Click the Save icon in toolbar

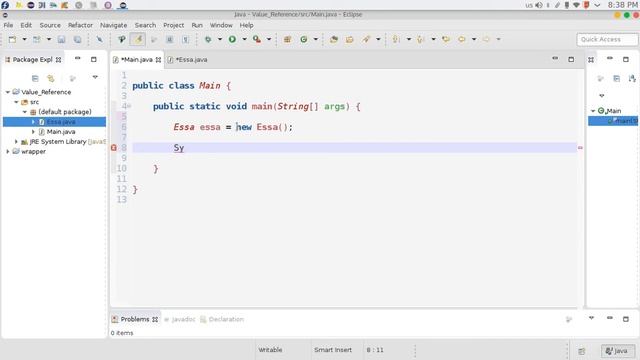pyautogui.click(x=61, y=39)
